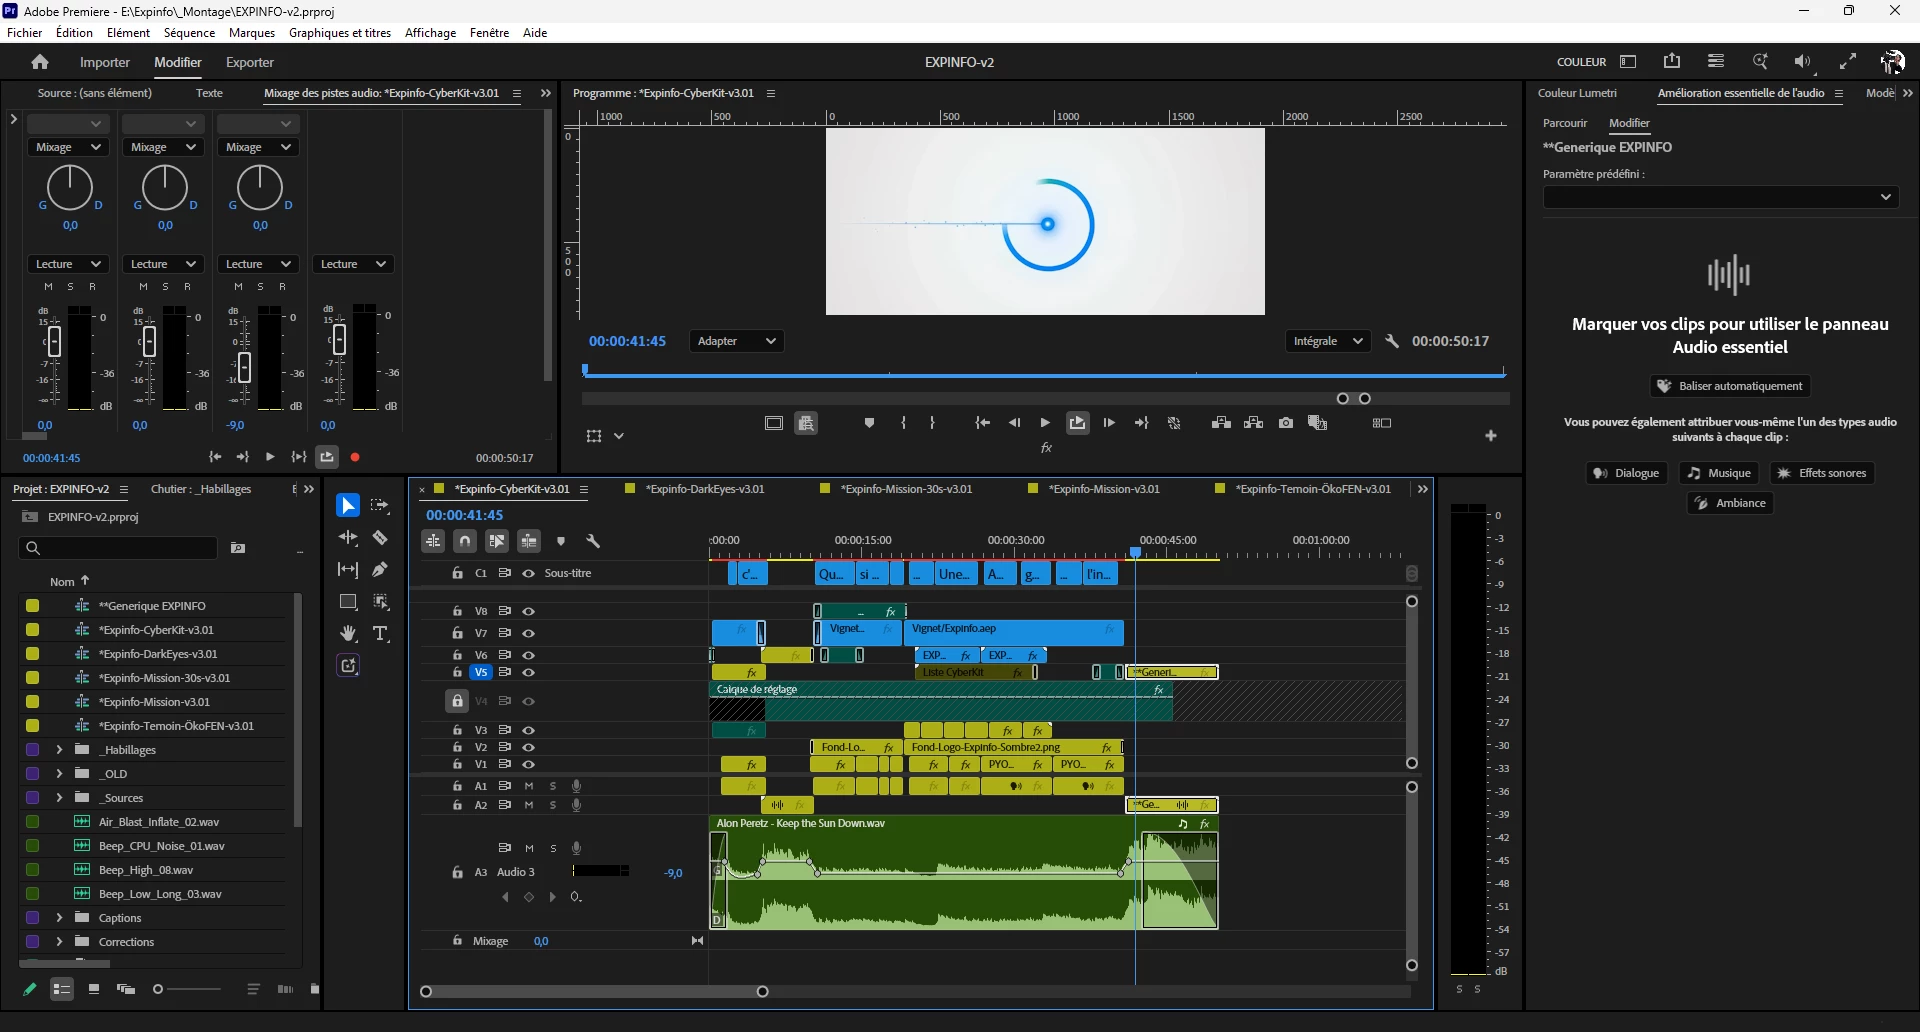Select the Type tool
Image resolution: width=1920 pixels, height=1032 pixels.
tap(380, 634)
